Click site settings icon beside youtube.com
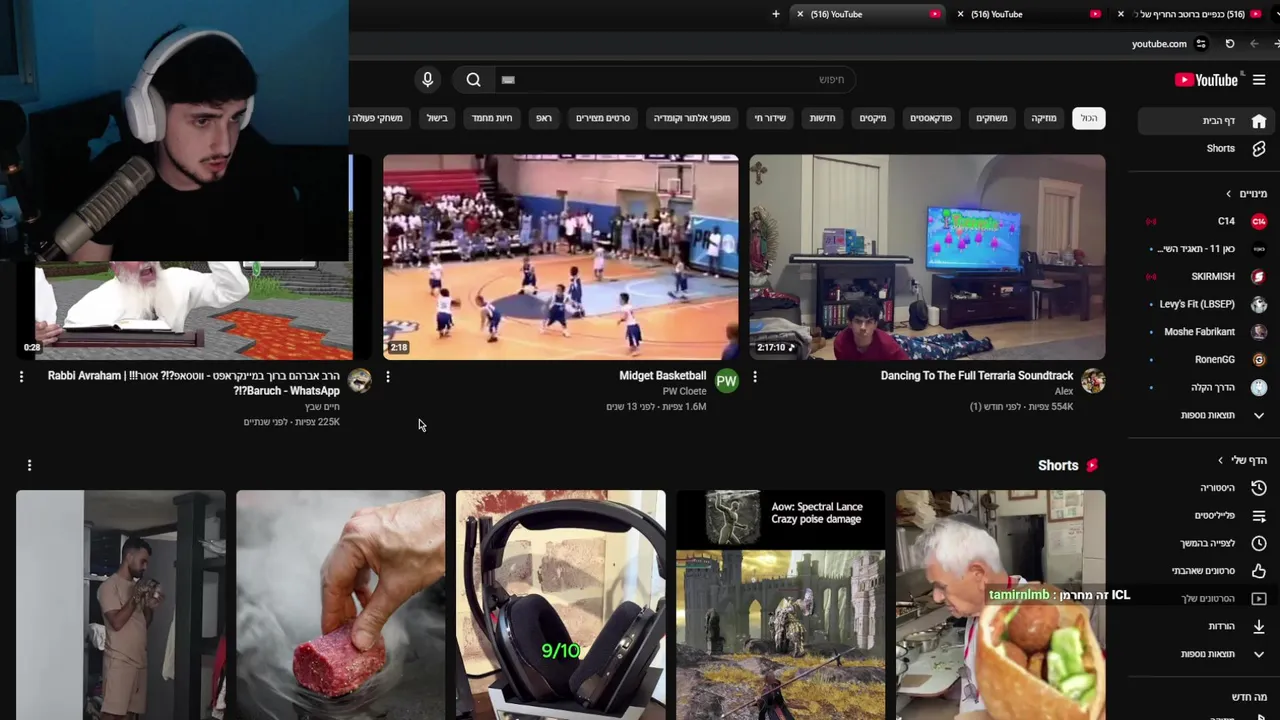 (x=1201, y=44)
